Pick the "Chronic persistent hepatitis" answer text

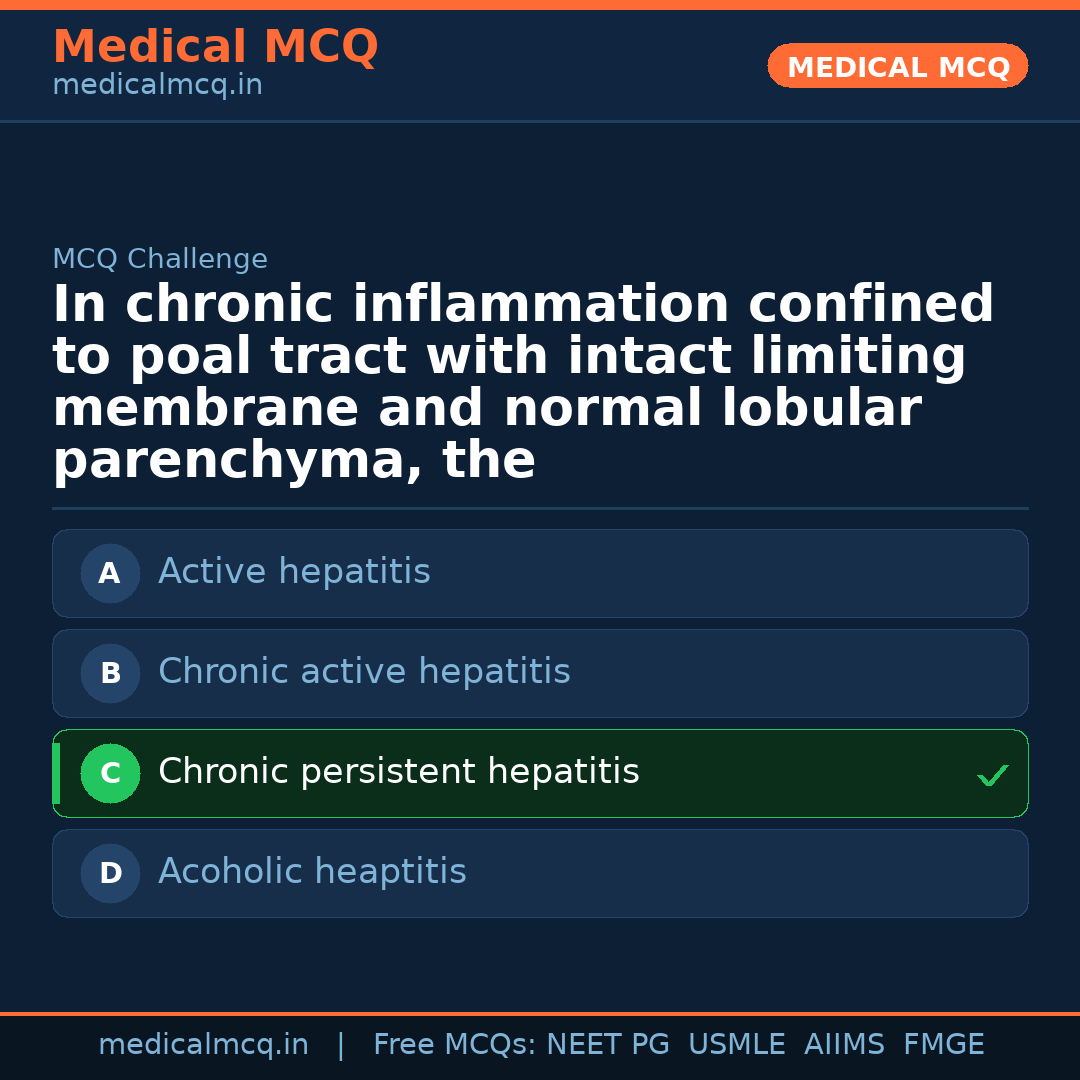pos(398,772)
